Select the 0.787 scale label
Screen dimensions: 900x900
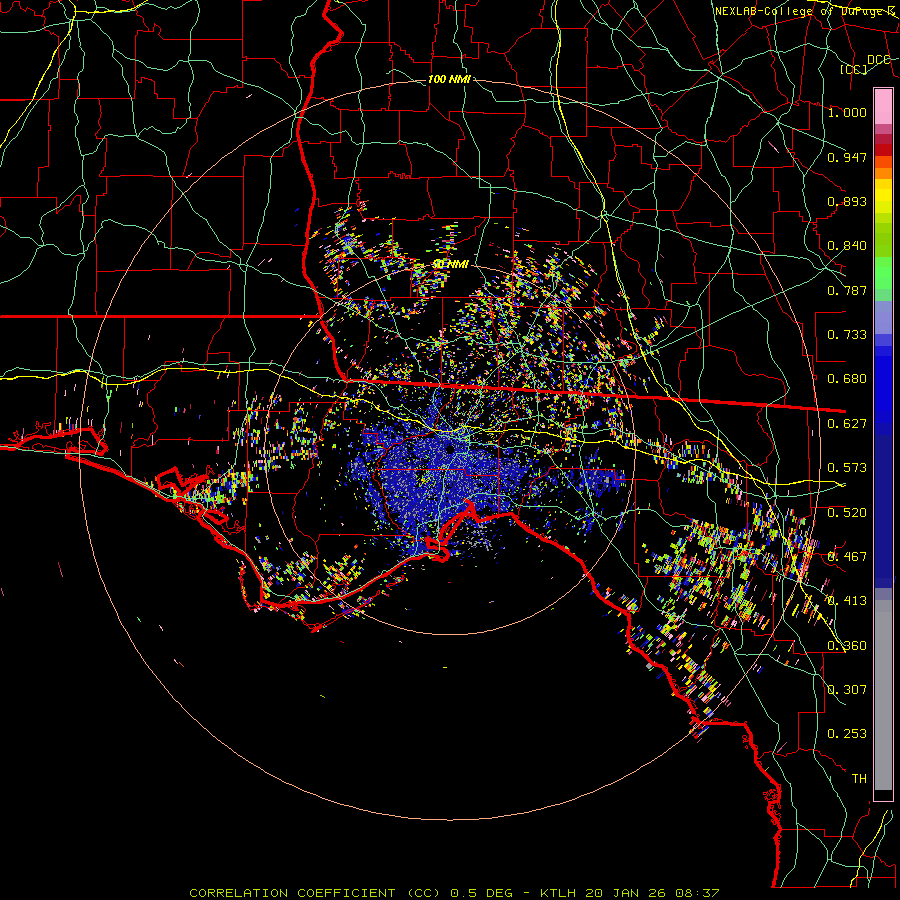tap(847, 290)
